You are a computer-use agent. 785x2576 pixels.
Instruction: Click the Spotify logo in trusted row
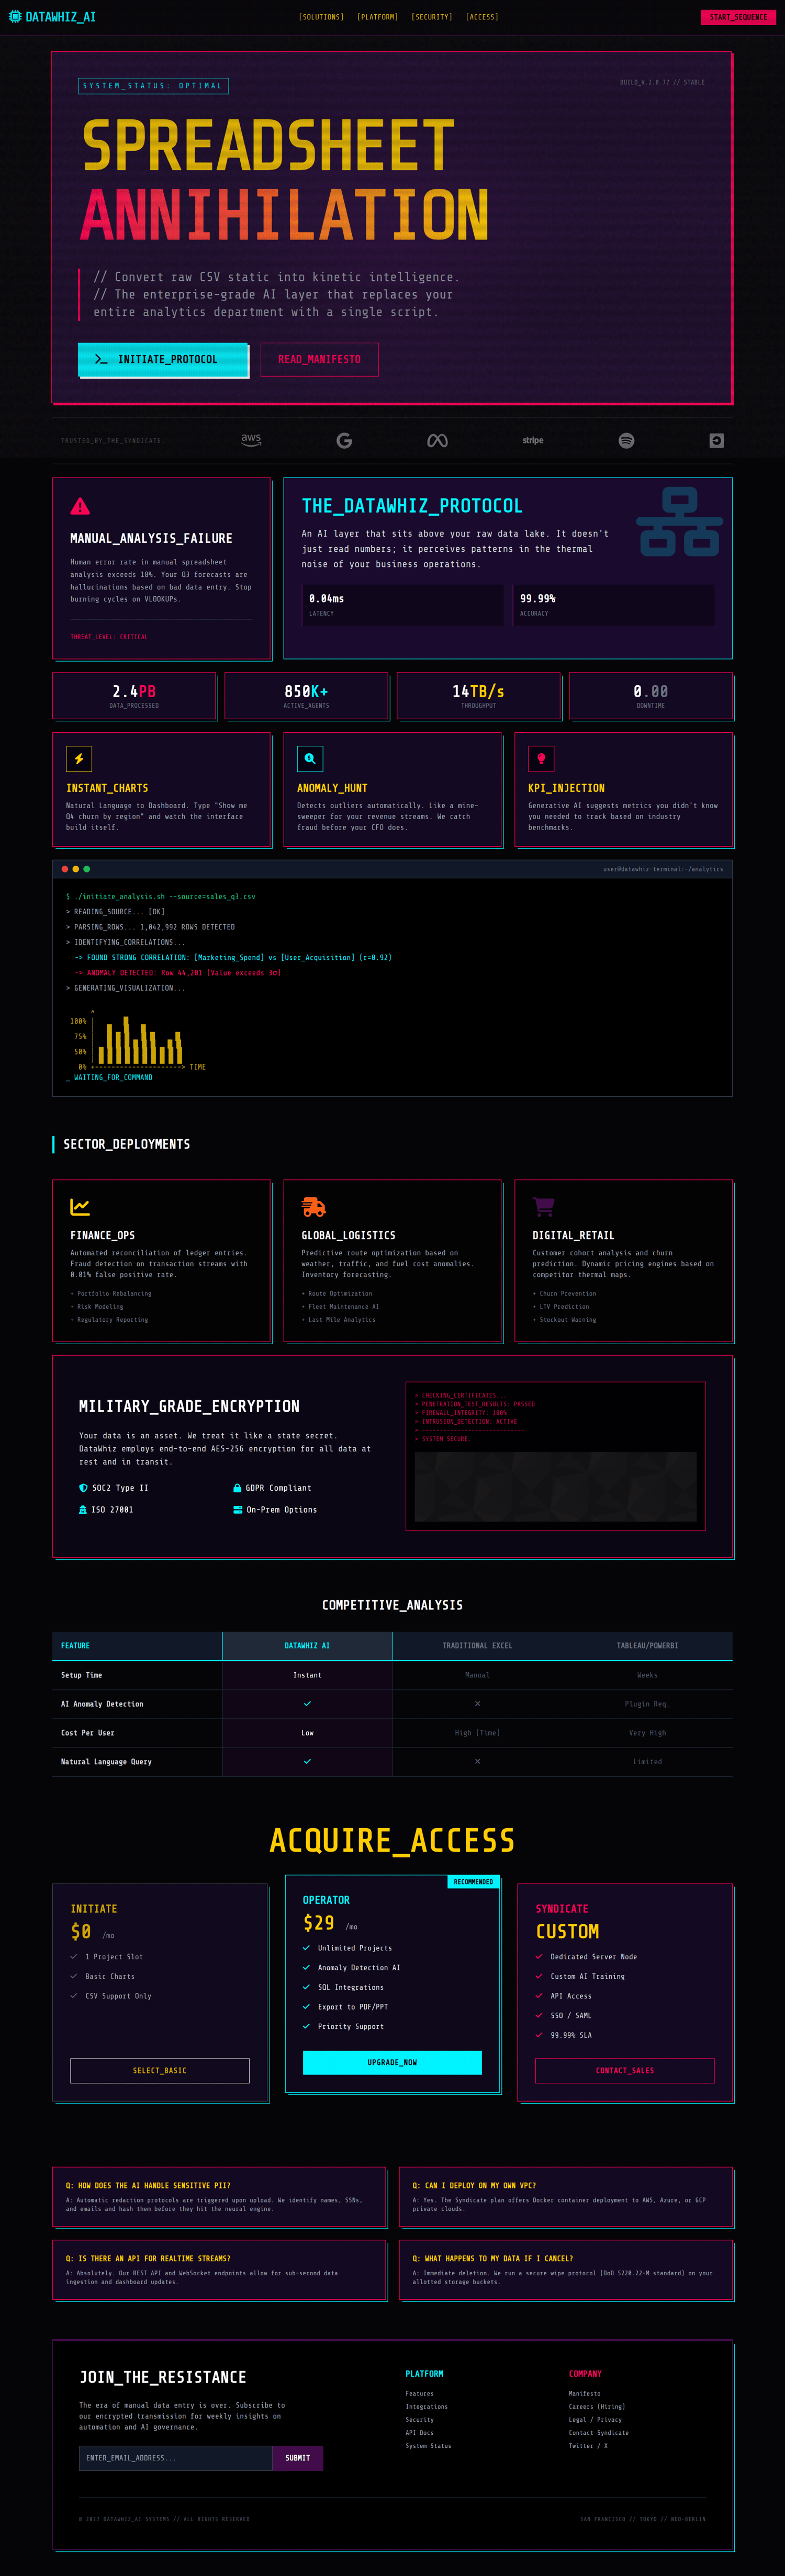pyautogui.click(x=626, y=440)
